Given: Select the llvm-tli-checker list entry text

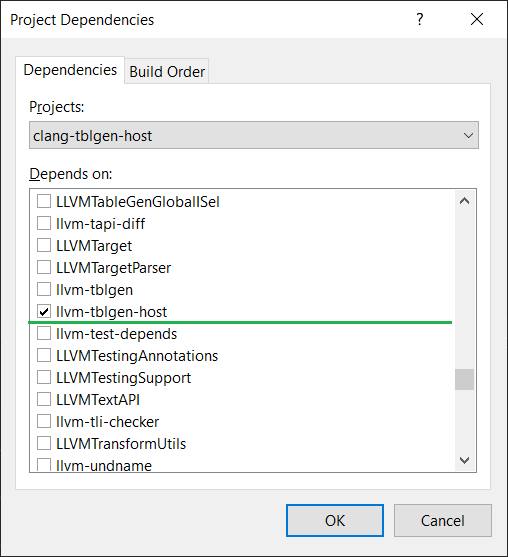Looking at the screenshot, I should (108, 422).
